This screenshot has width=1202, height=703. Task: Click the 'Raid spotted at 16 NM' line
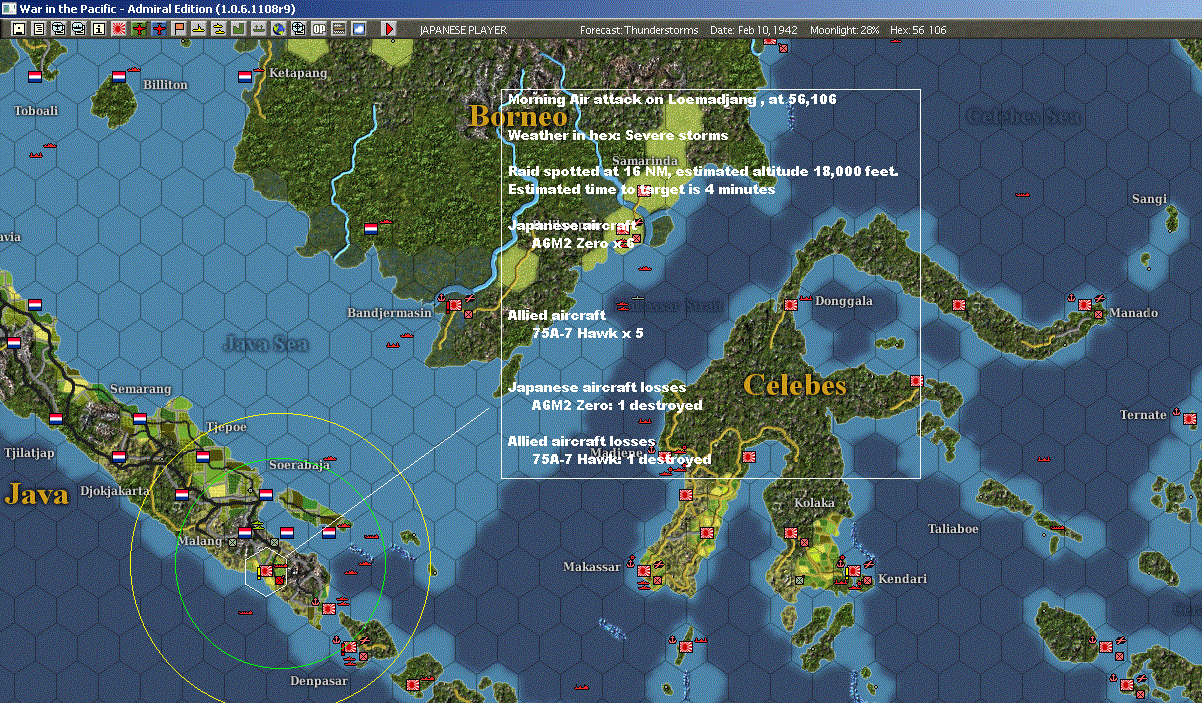tap(703, 172)
